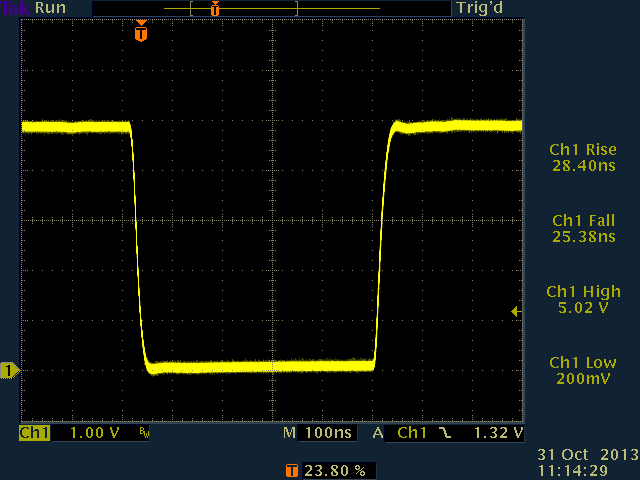Screen dimensions: 640x480
Task: Click the orange trigger position marker above the grid
Action: pos(141,32)
